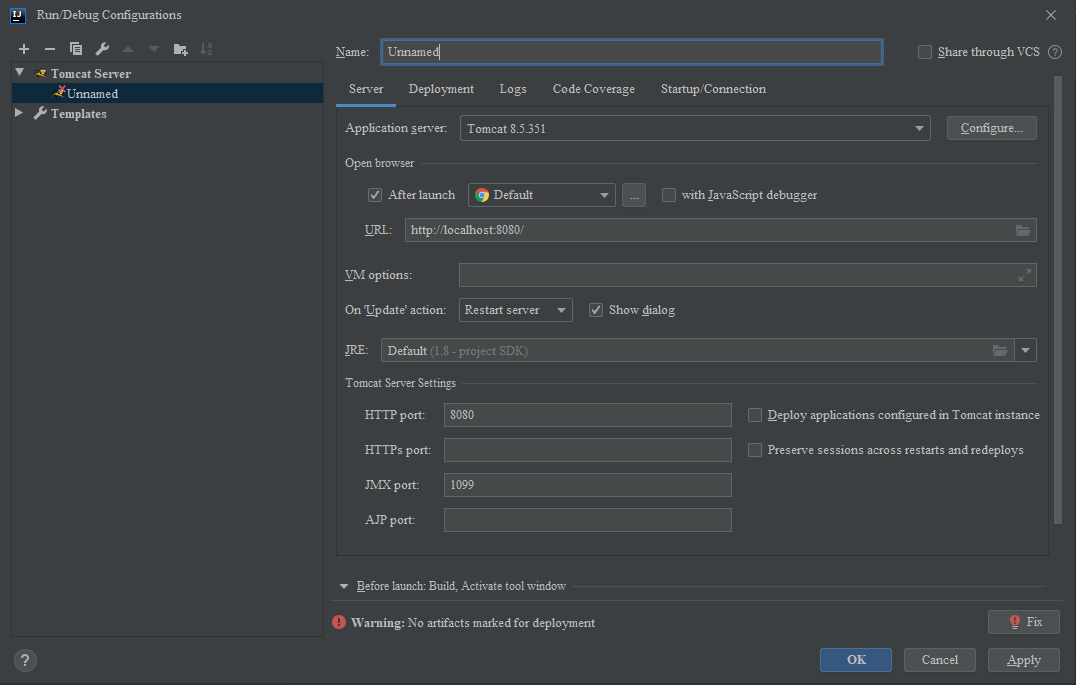The image size is (1076, 685).
Task: Switch to the Startup/Connection tab
Action: click(x=713, y=89)
